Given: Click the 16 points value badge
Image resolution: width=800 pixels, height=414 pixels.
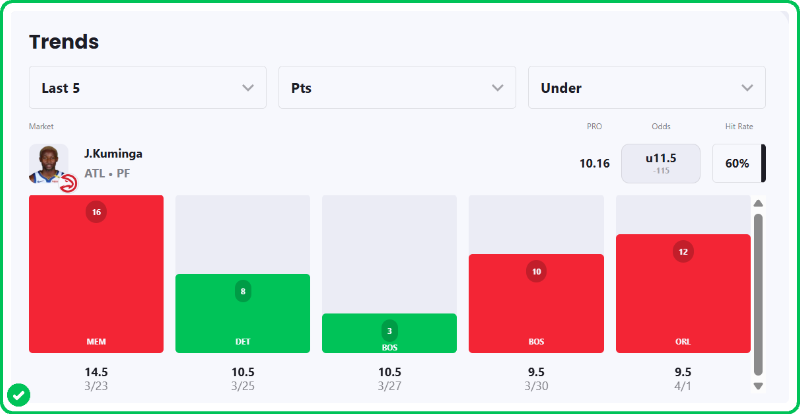Looking at the screenshot, I should pos(96,212).
